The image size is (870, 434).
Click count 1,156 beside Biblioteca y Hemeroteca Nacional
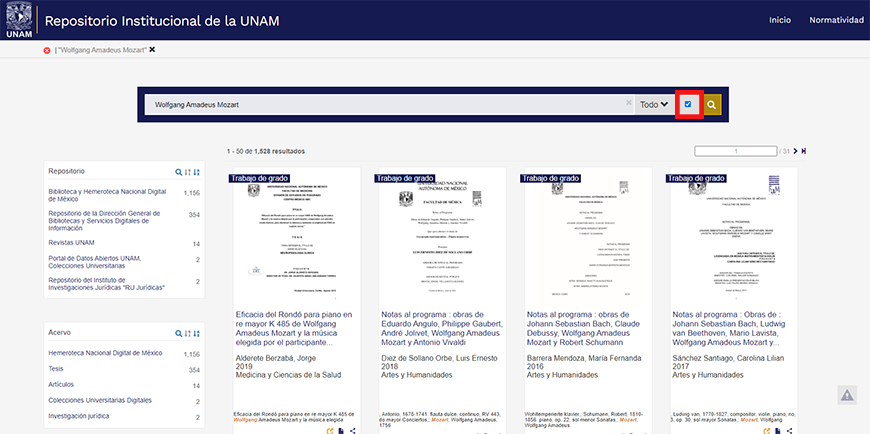191,193
